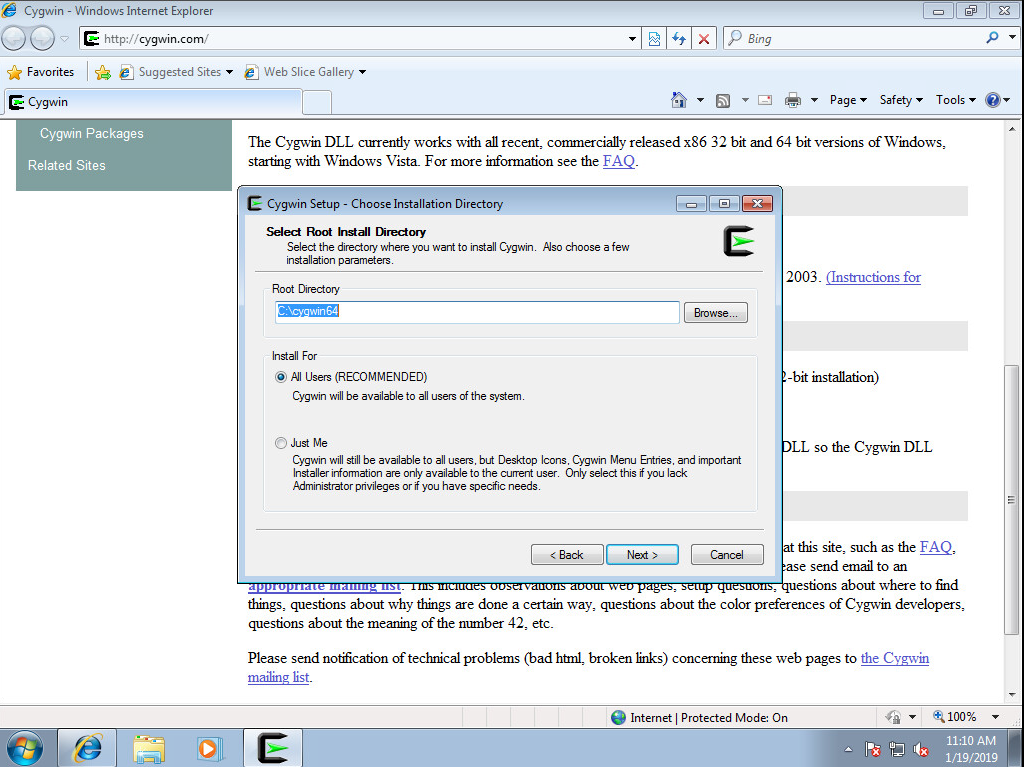Click the address bar with cygwin.com URL

coord(353,39)
